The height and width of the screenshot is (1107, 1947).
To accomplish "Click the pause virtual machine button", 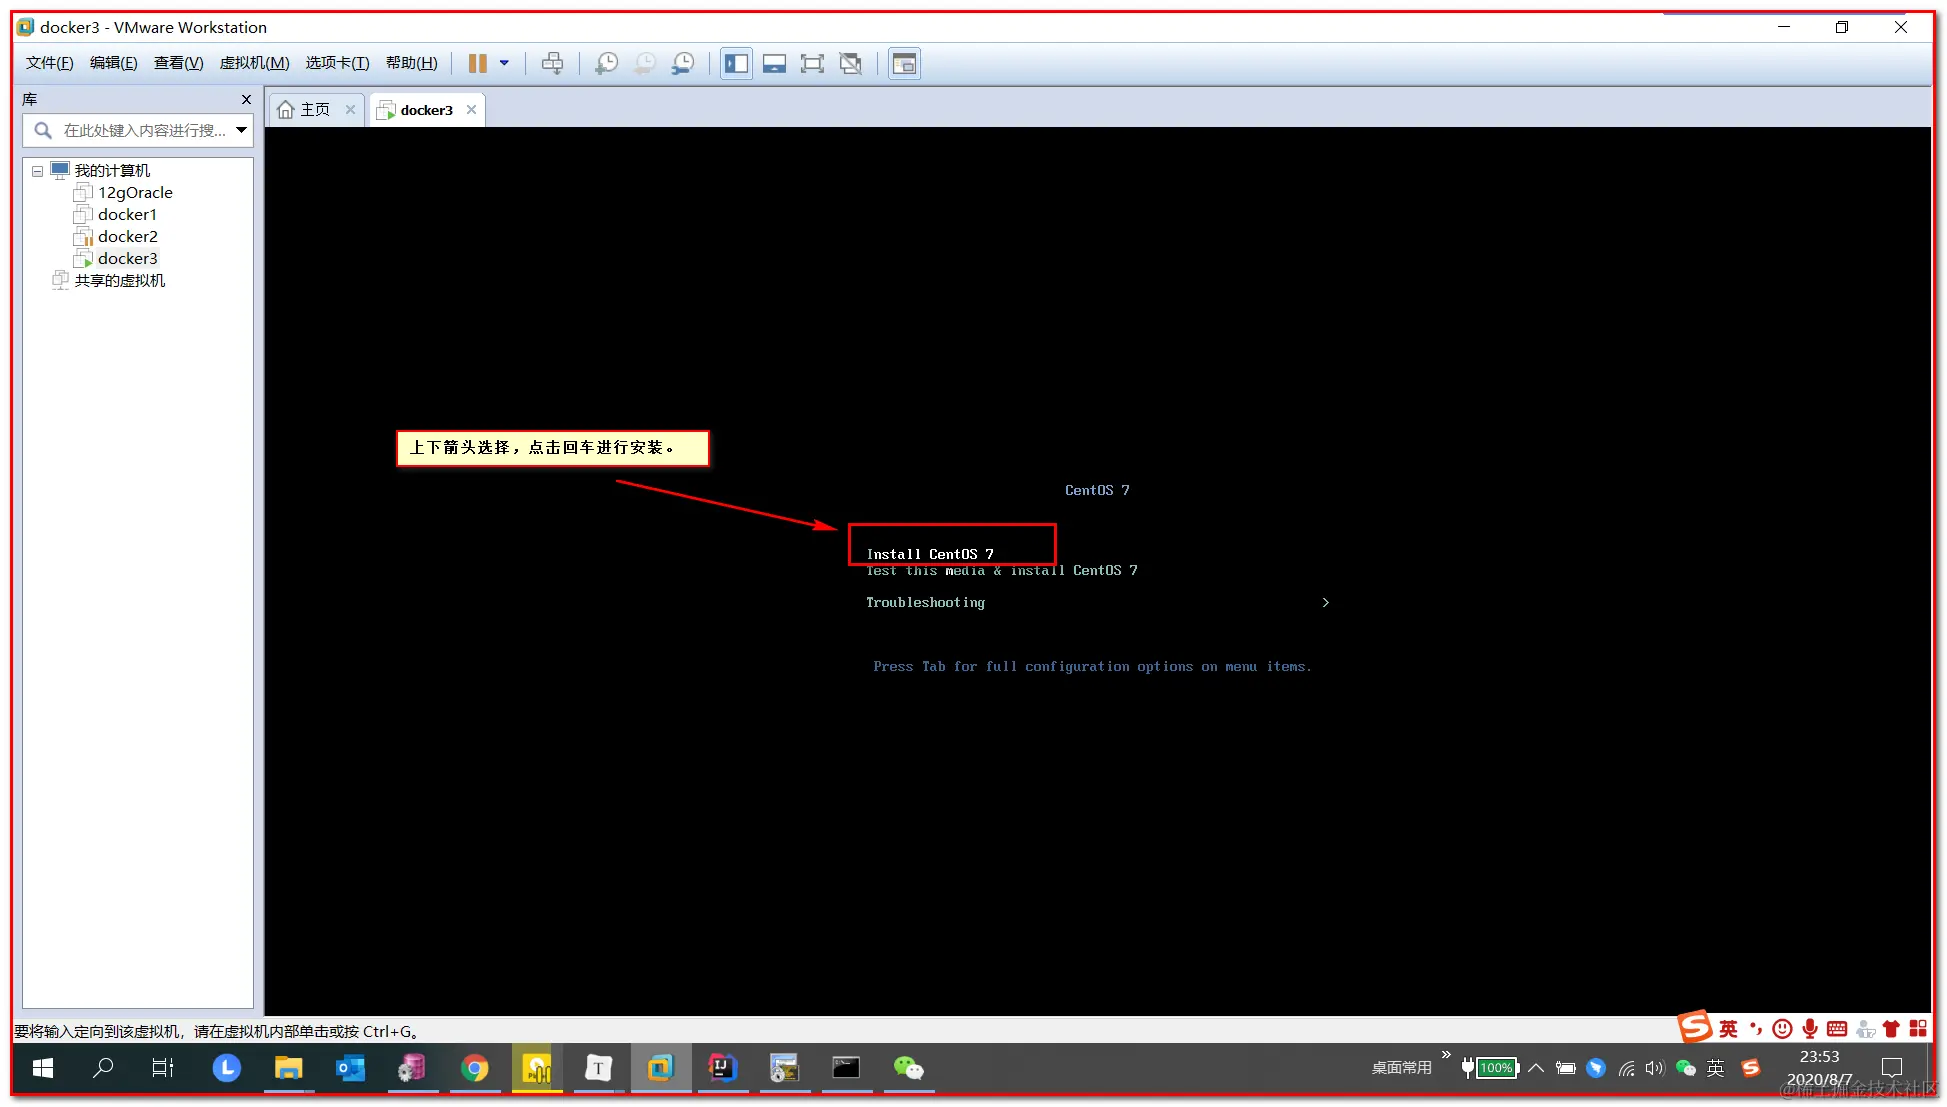I will [477, 64].
